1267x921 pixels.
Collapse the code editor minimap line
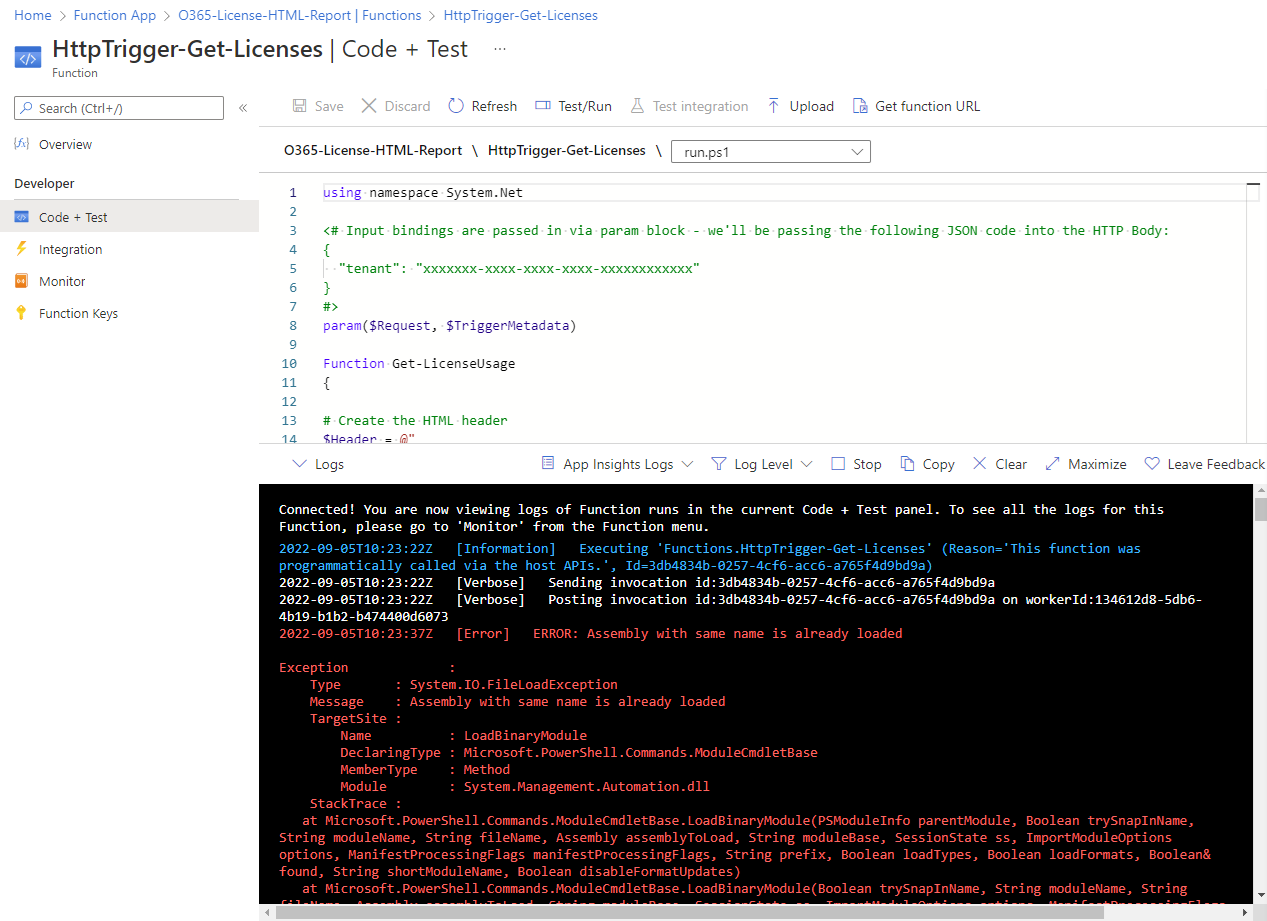pos(1255,184)
